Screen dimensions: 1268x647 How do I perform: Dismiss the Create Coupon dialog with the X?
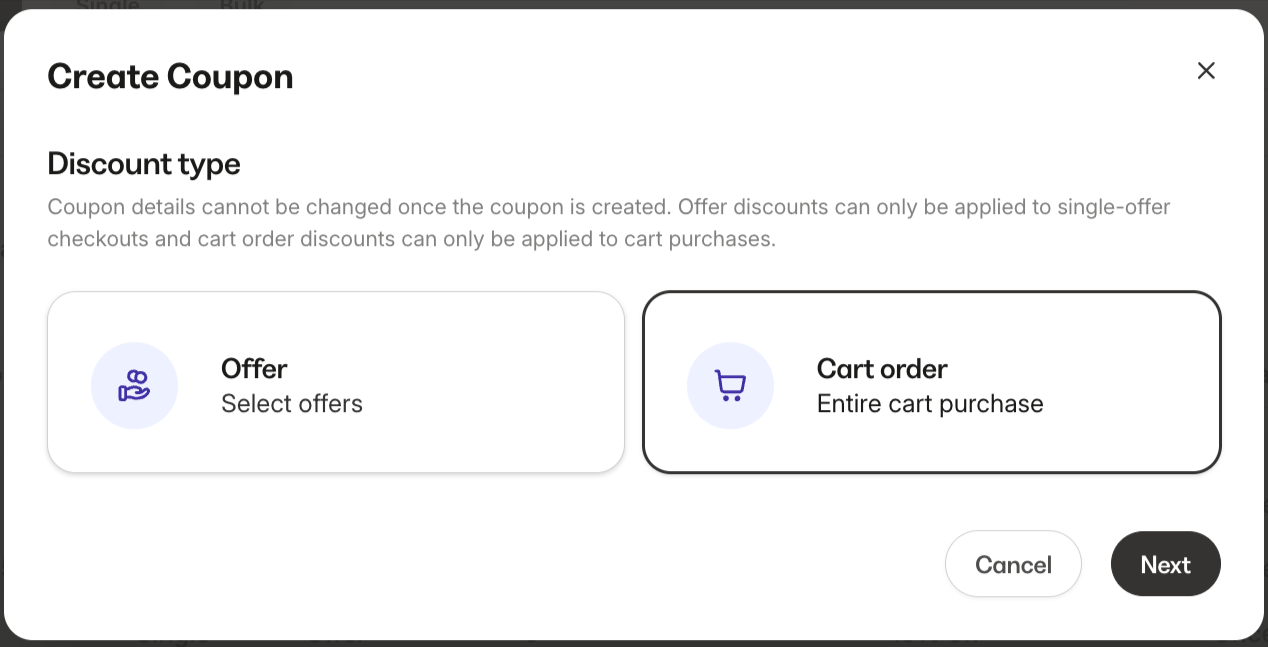click(x=1206, y=70)
